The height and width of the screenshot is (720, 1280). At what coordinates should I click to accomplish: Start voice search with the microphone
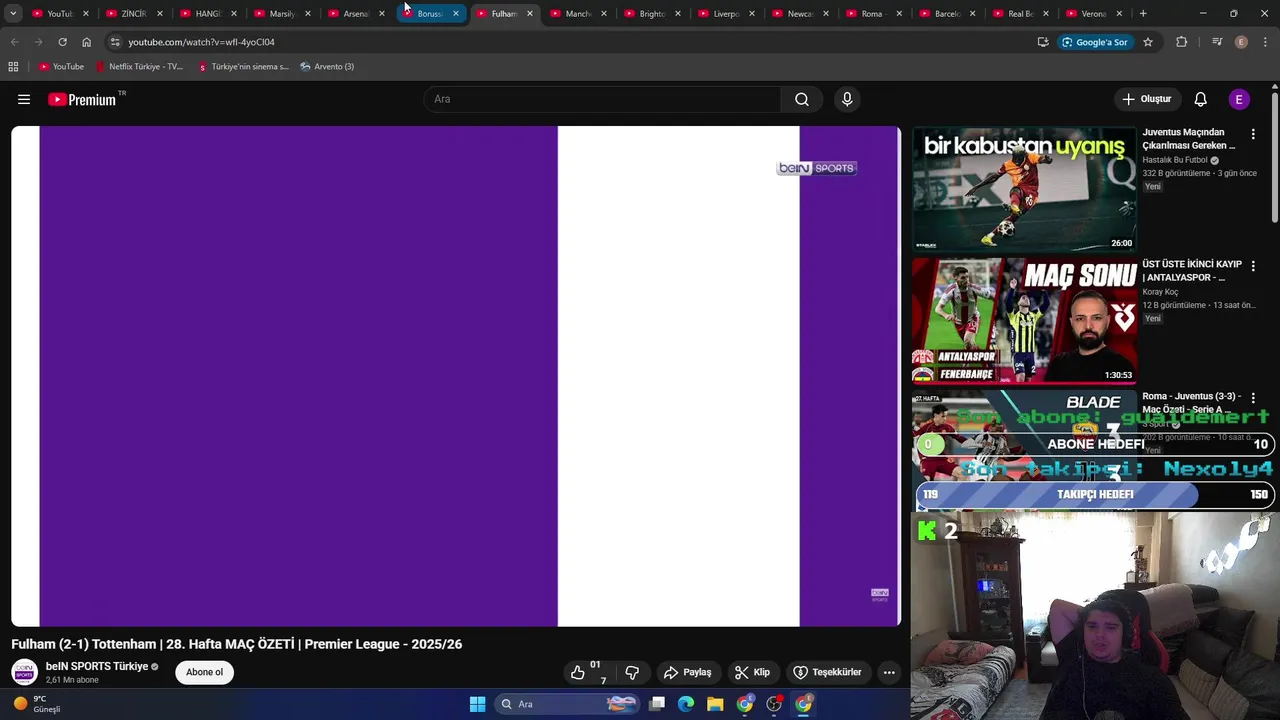(847, 99)
